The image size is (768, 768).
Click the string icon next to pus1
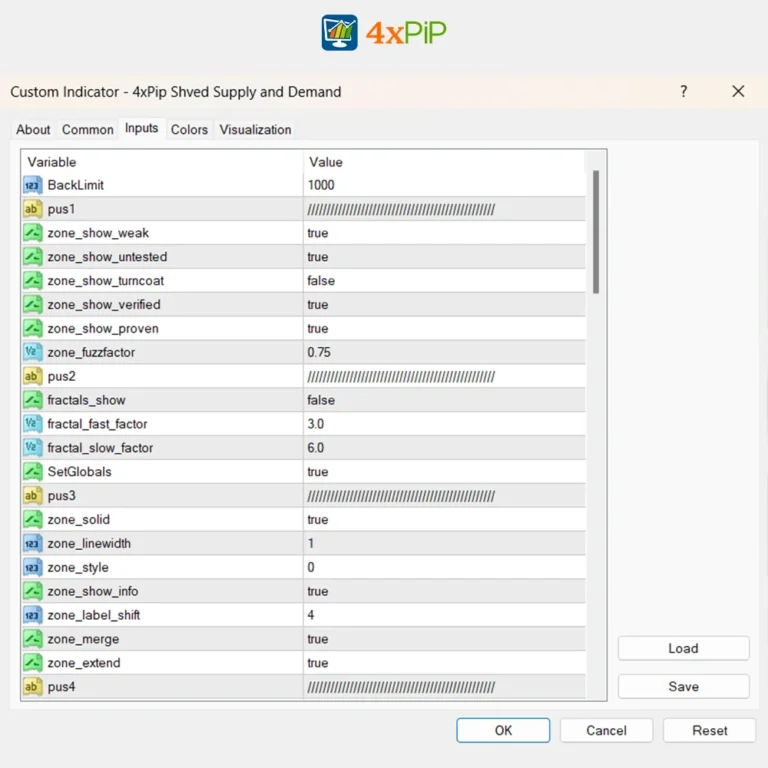pyautogui.click(x=33, y=209)
